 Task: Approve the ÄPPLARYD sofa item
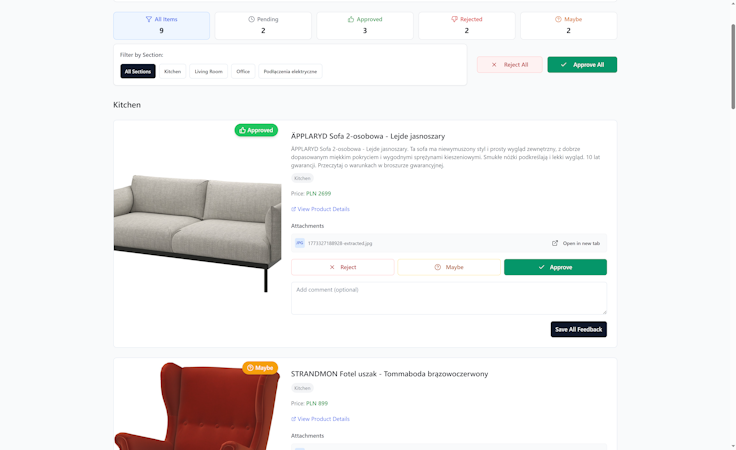pyautogui.click(x=555, y=267)
